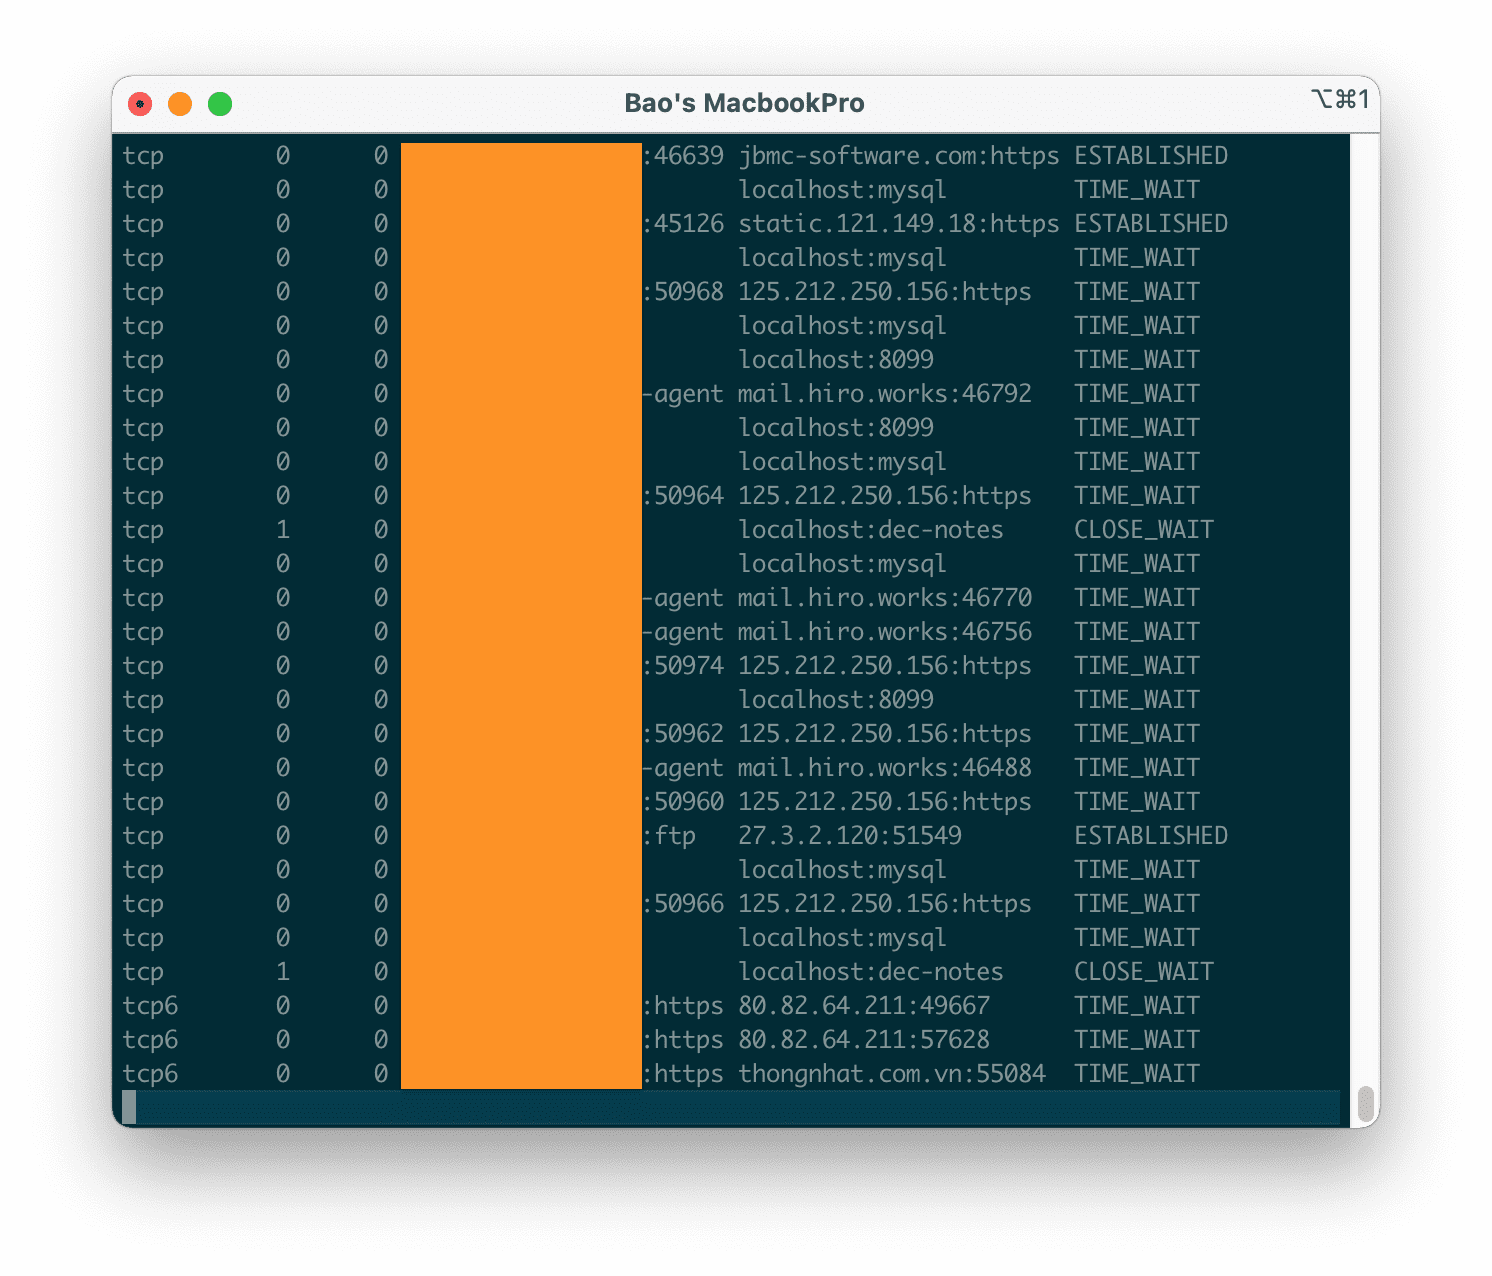Click the mail.hiro.works:46488 agent line
This screenshot has height=1276, width=1492.
(x=885, y=767)
